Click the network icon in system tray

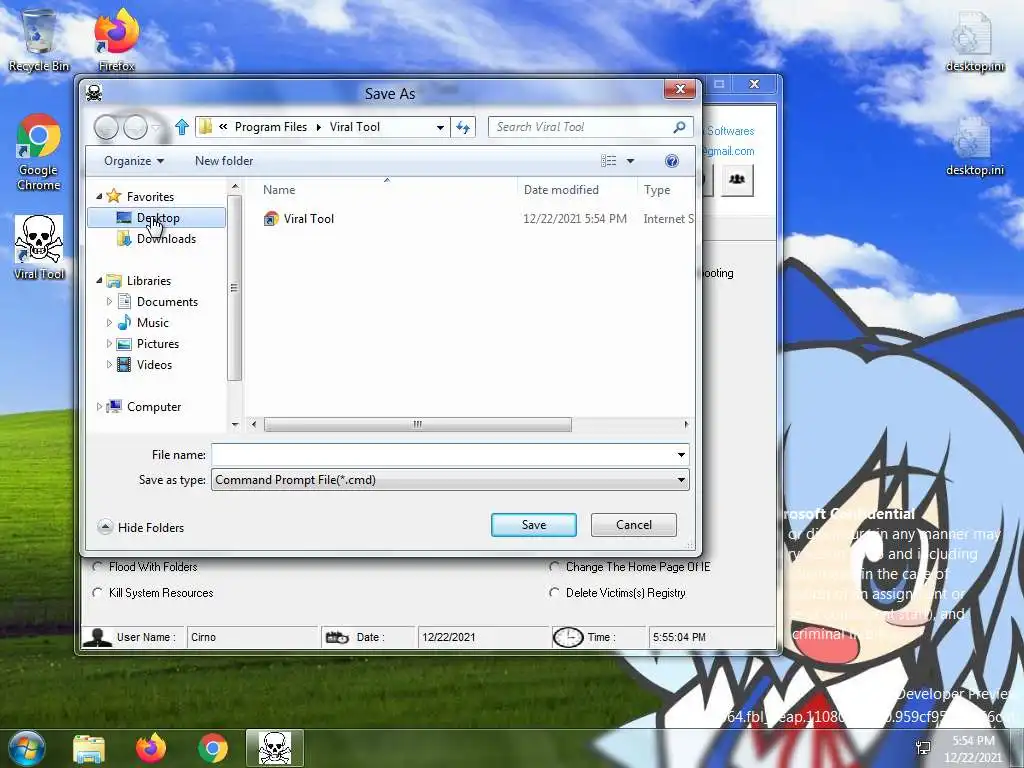click(x=923, y=748)
